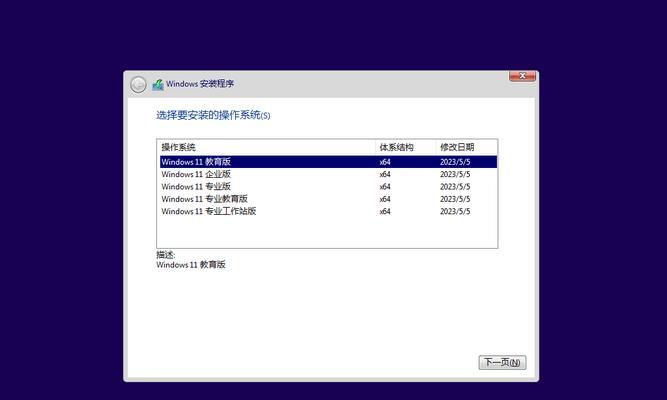Image resolution: width=667 pixels, height=400 pixels.
Task: Click 2023/5/5 date of 企业版 row
Action: (x=455, y=174)
